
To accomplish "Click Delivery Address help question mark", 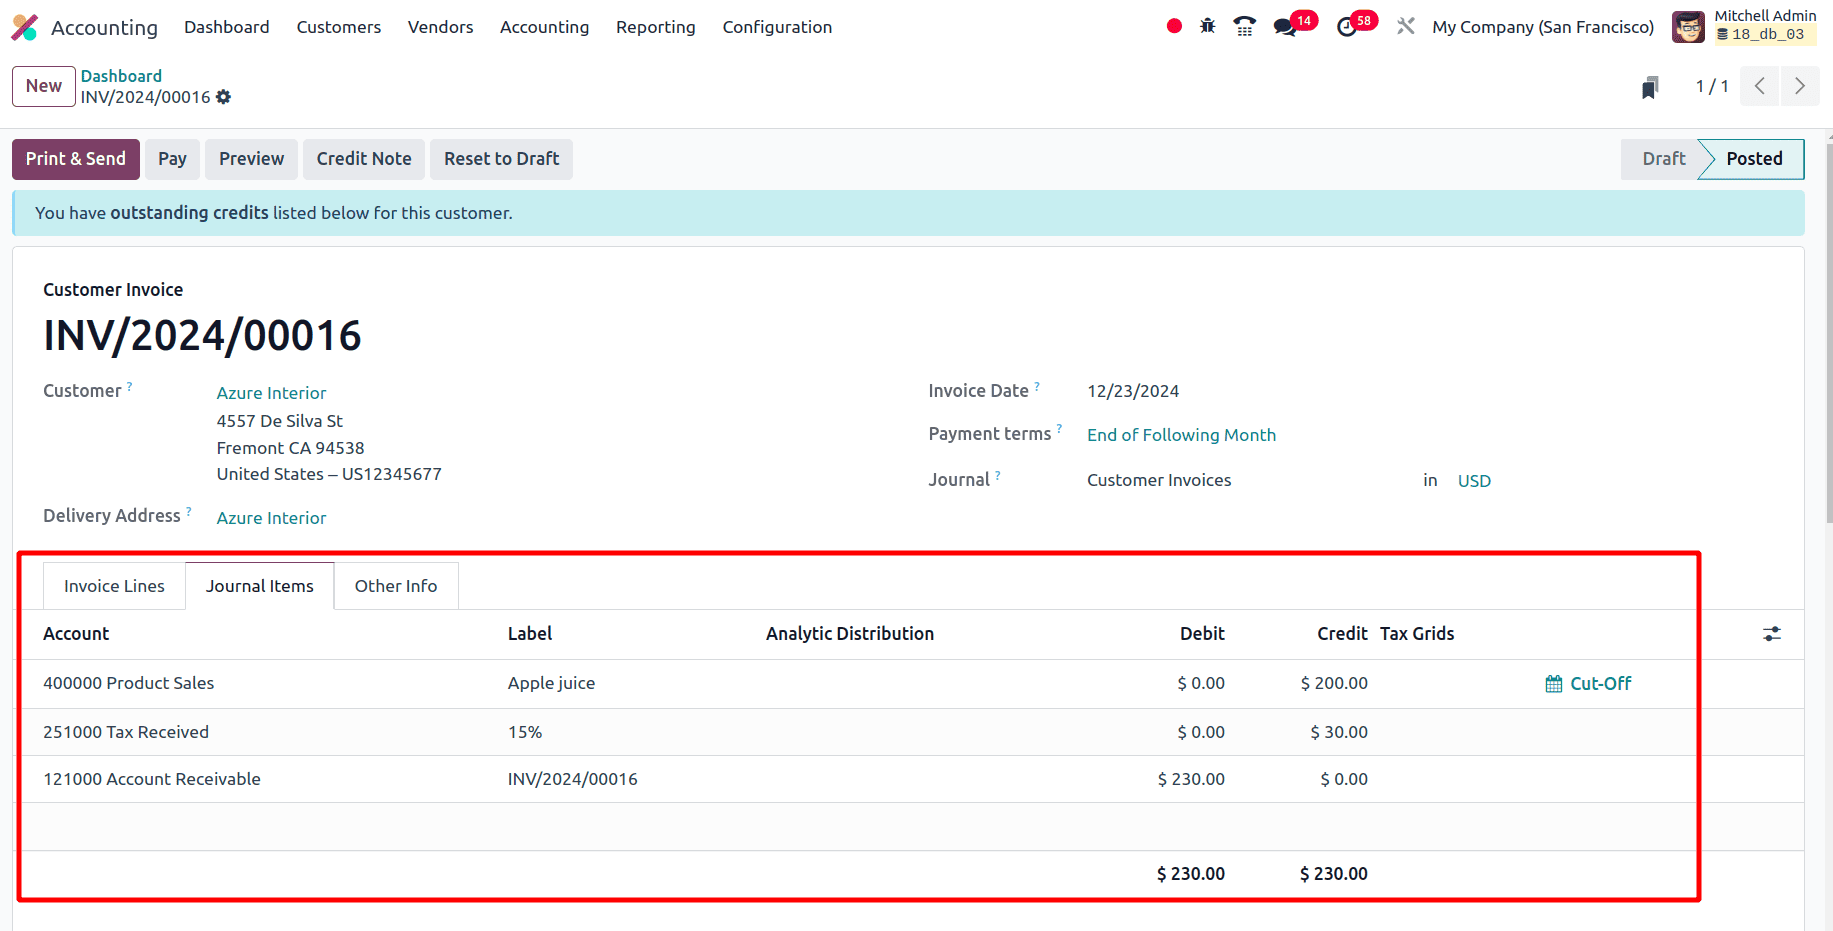I will pos(188,510).
